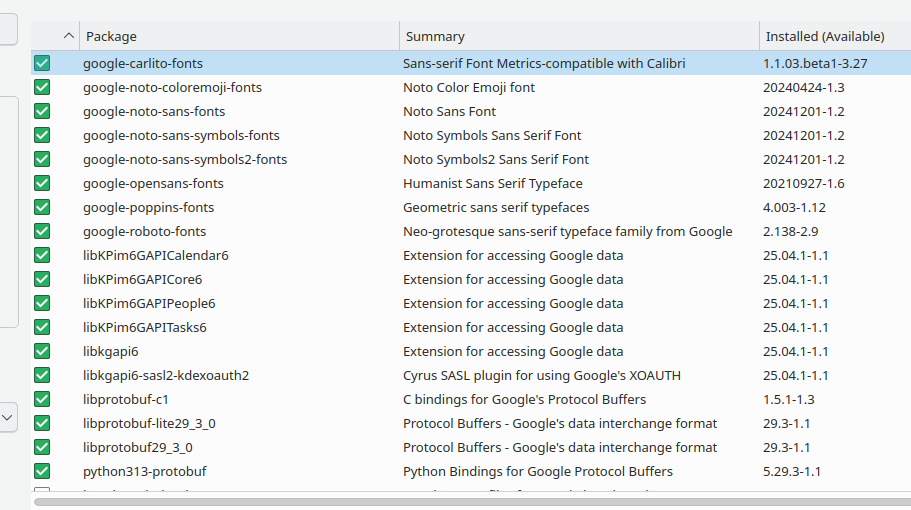Select the google-noto-sans-symbols-fonts package name

pos(181,135)
